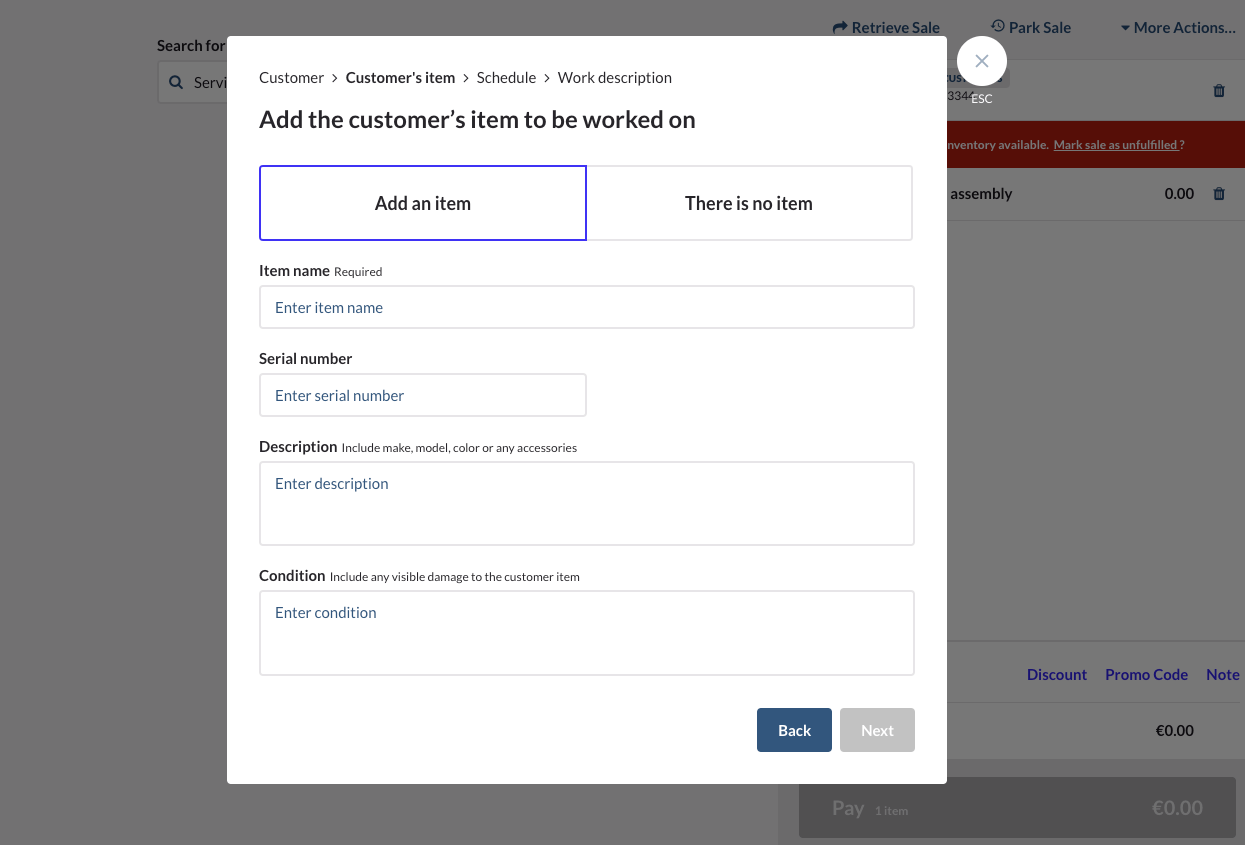1245x845 pixels.
Task: Open the Promo Code link
Action: point(1146,675)
